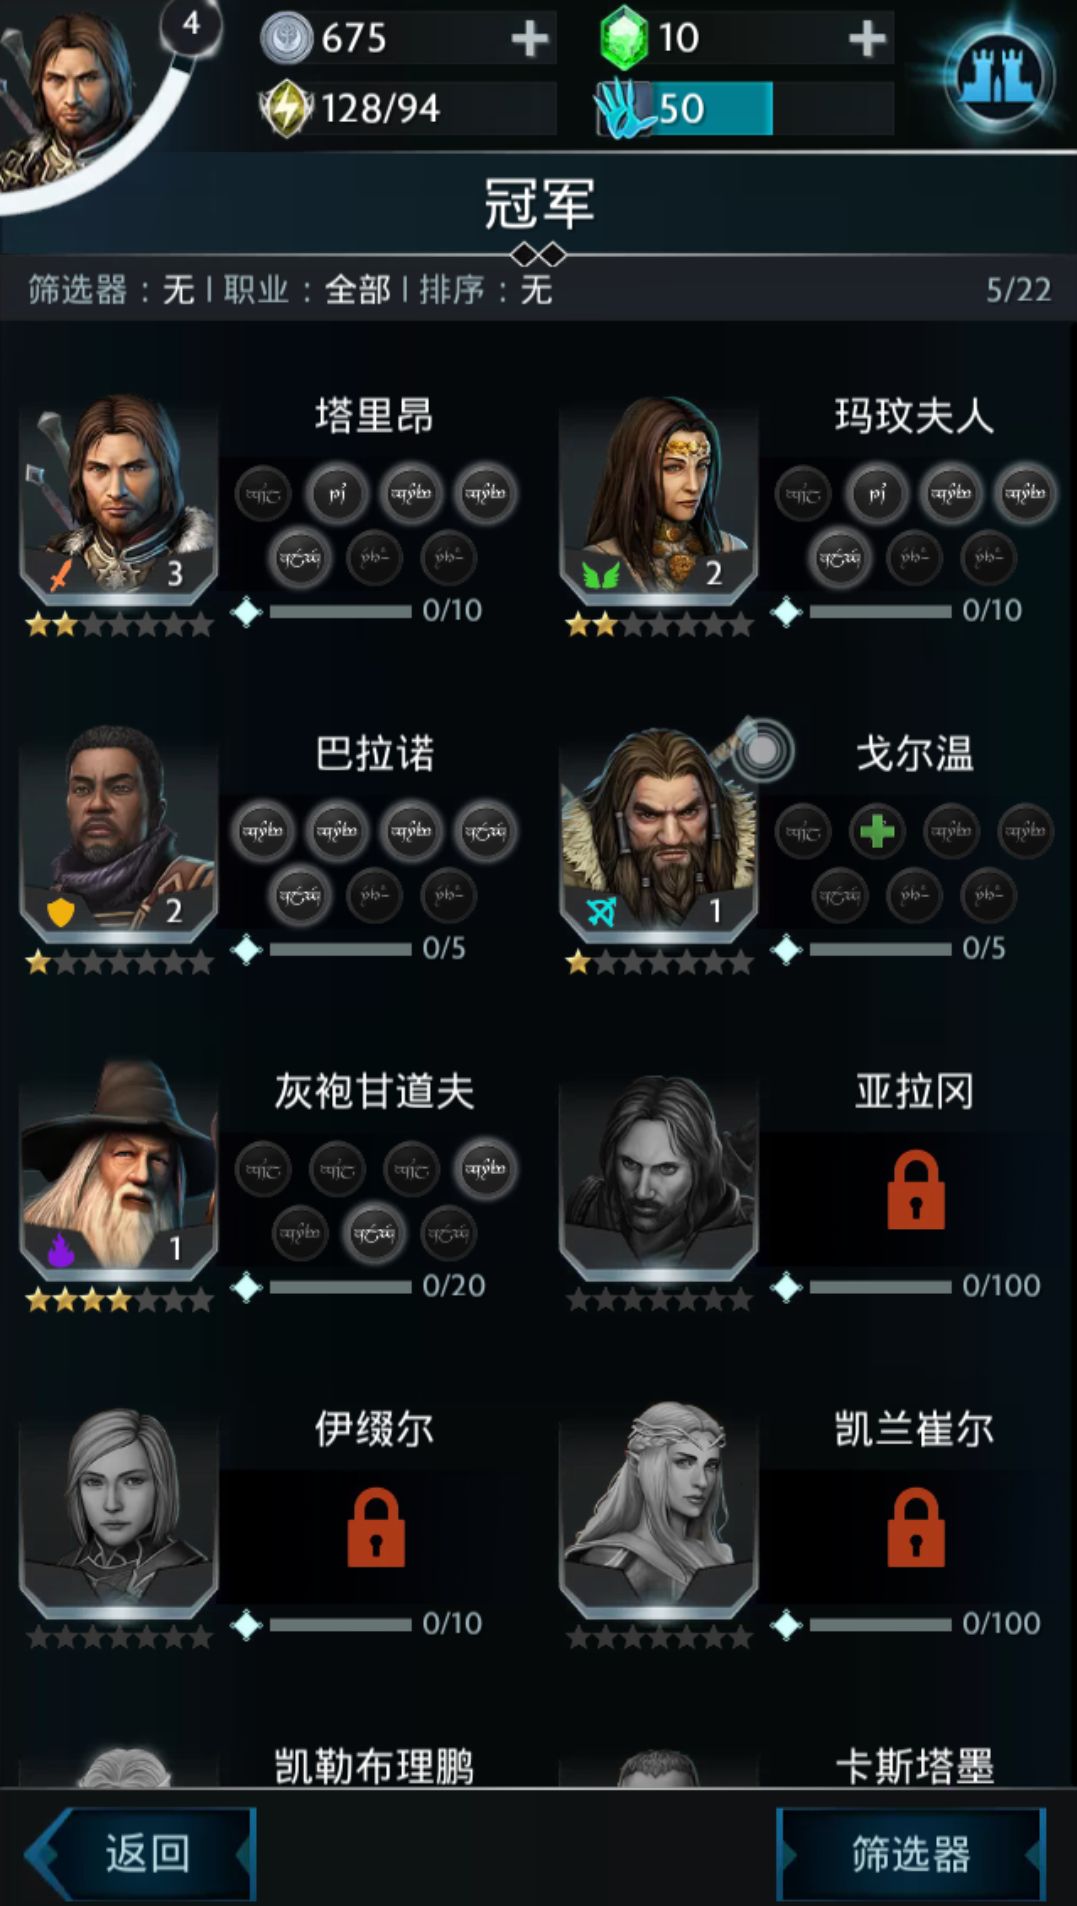1077x1906 pixels.
Task: Select the 巴拉诺 champion portrait
Action: coord(119,834)
